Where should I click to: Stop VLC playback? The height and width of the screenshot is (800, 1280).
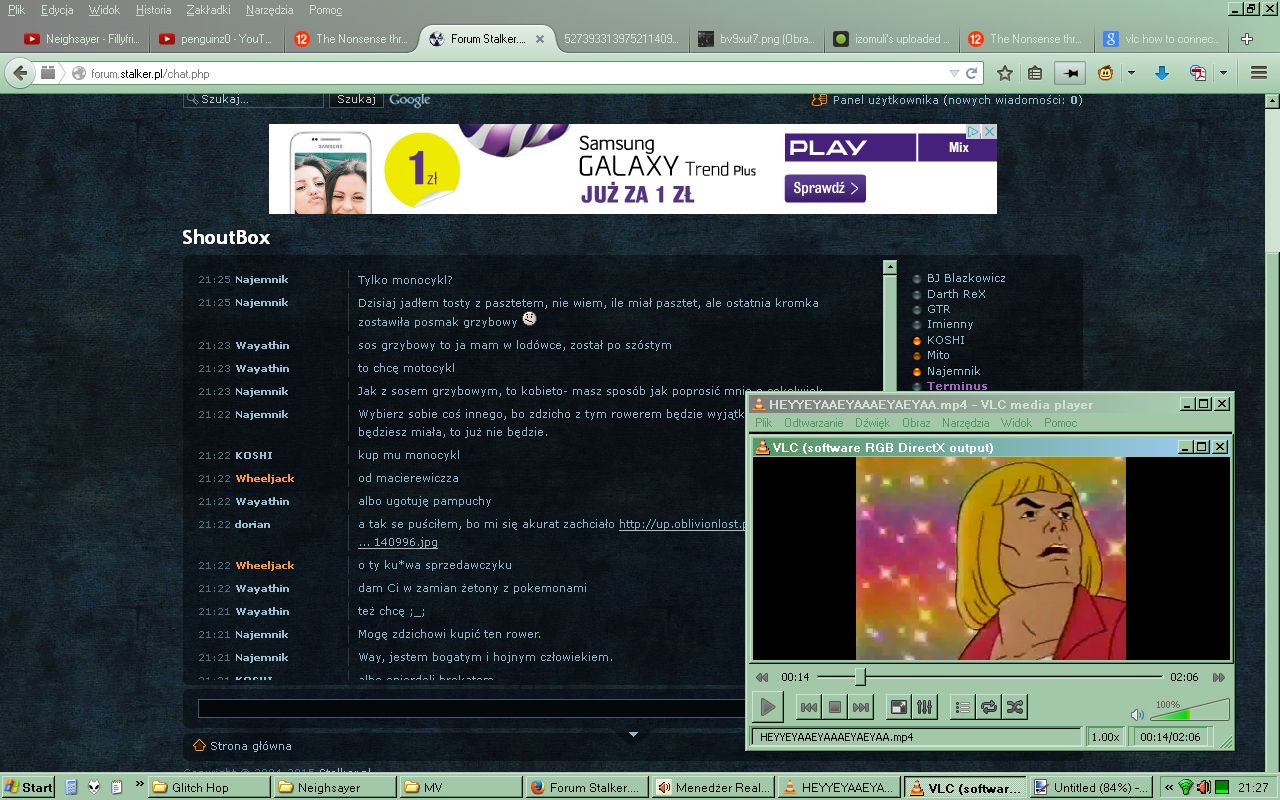coord(835,707)
